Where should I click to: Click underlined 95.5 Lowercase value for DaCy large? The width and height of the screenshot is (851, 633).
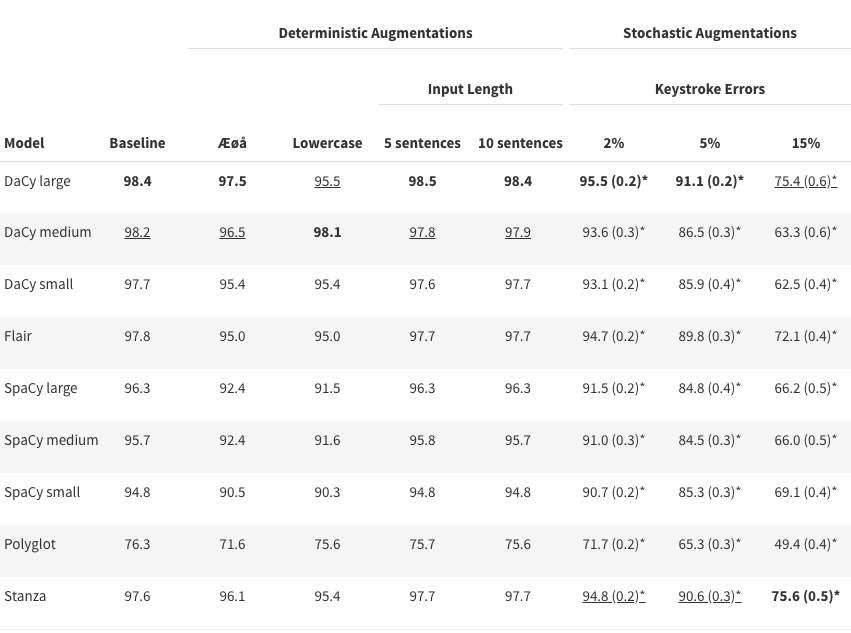tap(327, 181)
